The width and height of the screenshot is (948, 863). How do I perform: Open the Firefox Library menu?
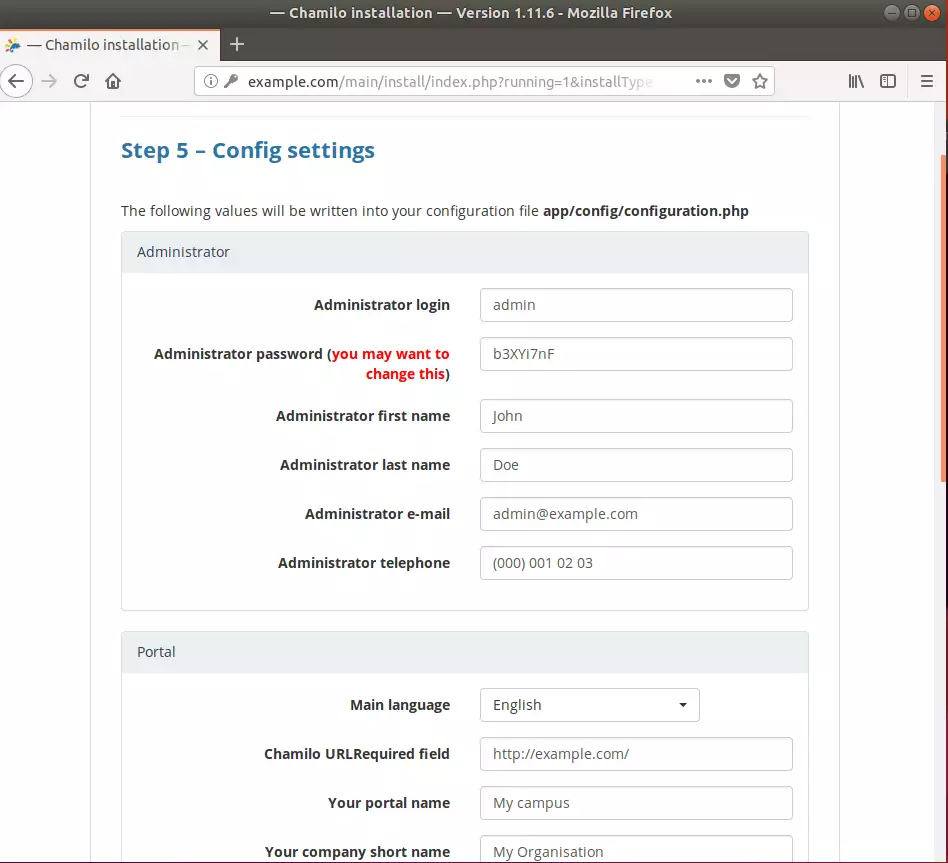click(856, 81)
